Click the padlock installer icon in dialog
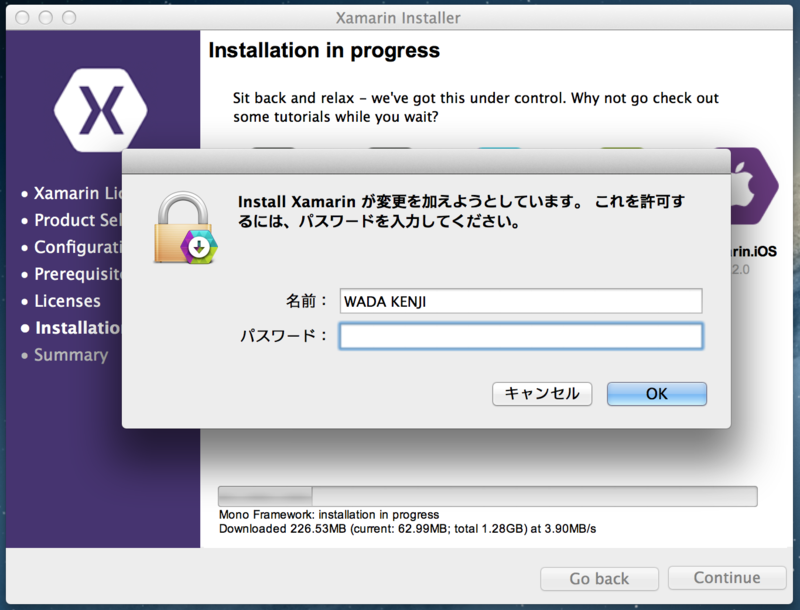This screenshot has width=800, height=610. click(x=186, y=227)
